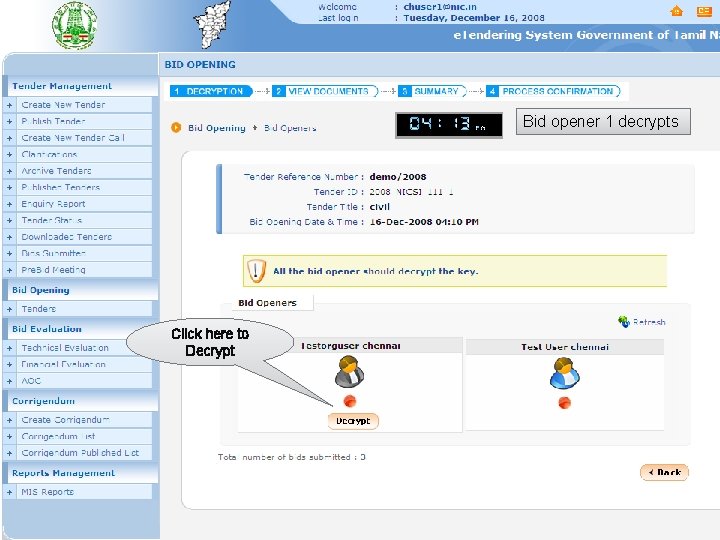This screenshot has height=540, width=720.
Task: Click the Refresh icon in Bid Openers
Action: pos(624,321)
